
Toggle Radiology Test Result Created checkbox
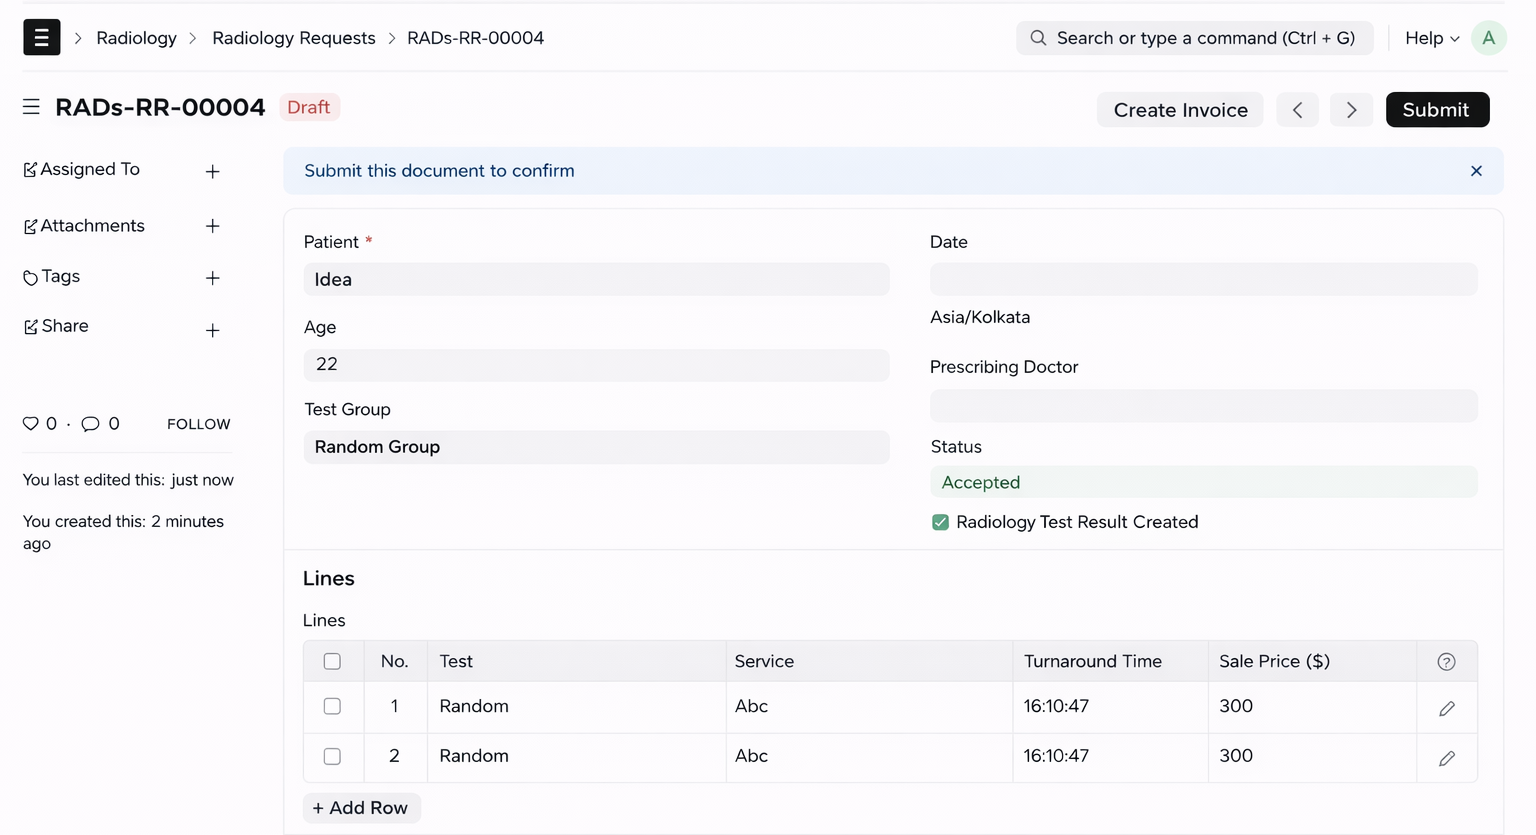[x=940, y=522]
